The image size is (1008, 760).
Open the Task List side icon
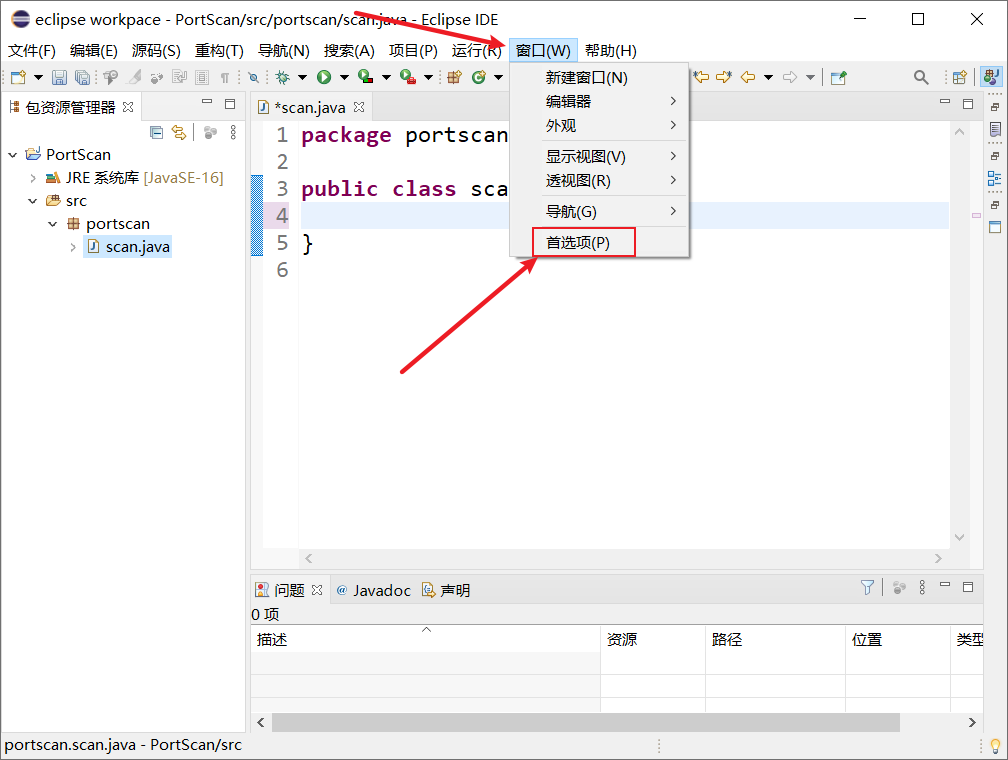(x=995, y=130)
